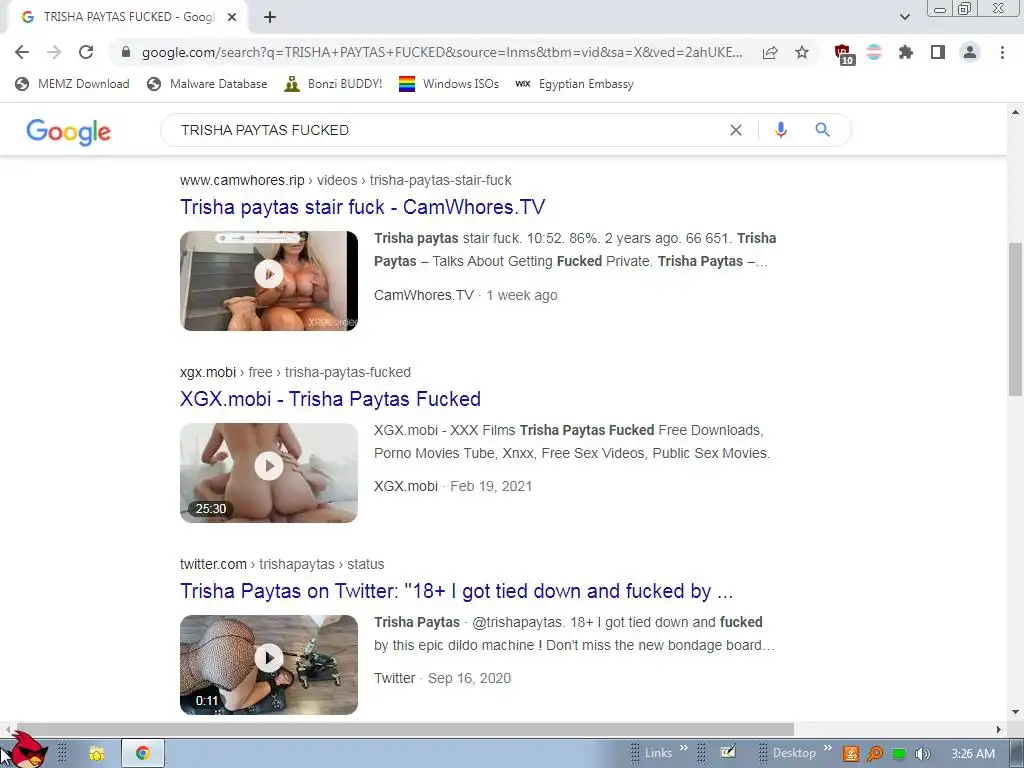Click the '1 week ago' text

pyautogui.click(x=522, y=295)
